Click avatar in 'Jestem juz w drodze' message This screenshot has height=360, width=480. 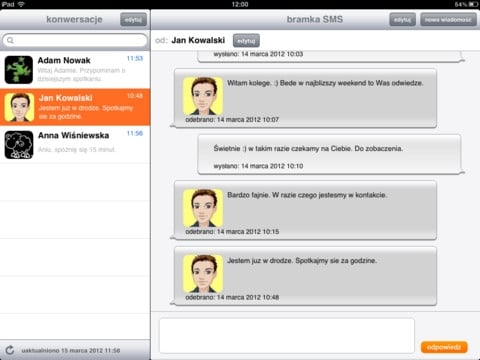point(203,274)
